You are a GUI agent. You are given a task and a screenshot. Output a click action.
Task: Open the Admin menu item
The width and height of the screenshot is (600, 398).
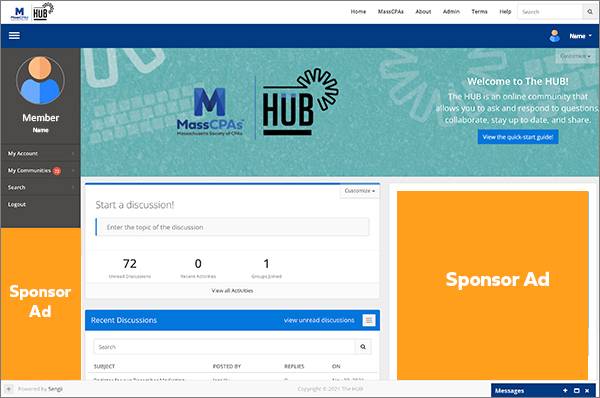click(x=451, y=12)
